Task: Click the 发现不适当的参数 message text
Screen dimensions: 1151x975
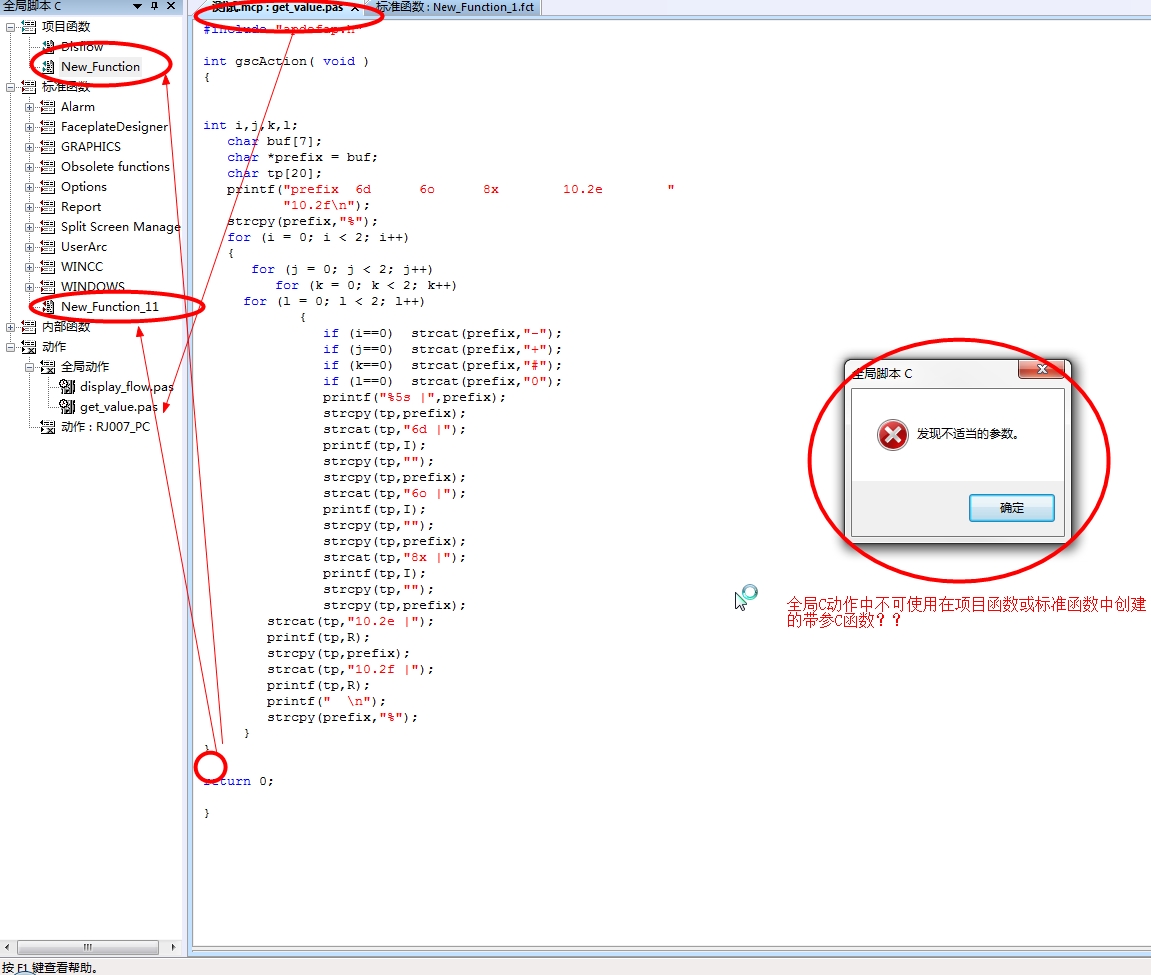Action: point(967,434)
